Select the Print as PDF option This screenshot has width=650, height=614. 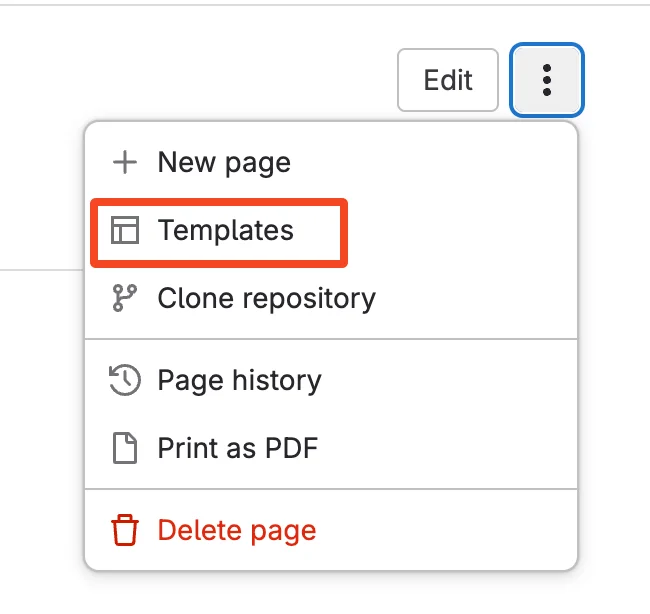(x=237, y=447)
